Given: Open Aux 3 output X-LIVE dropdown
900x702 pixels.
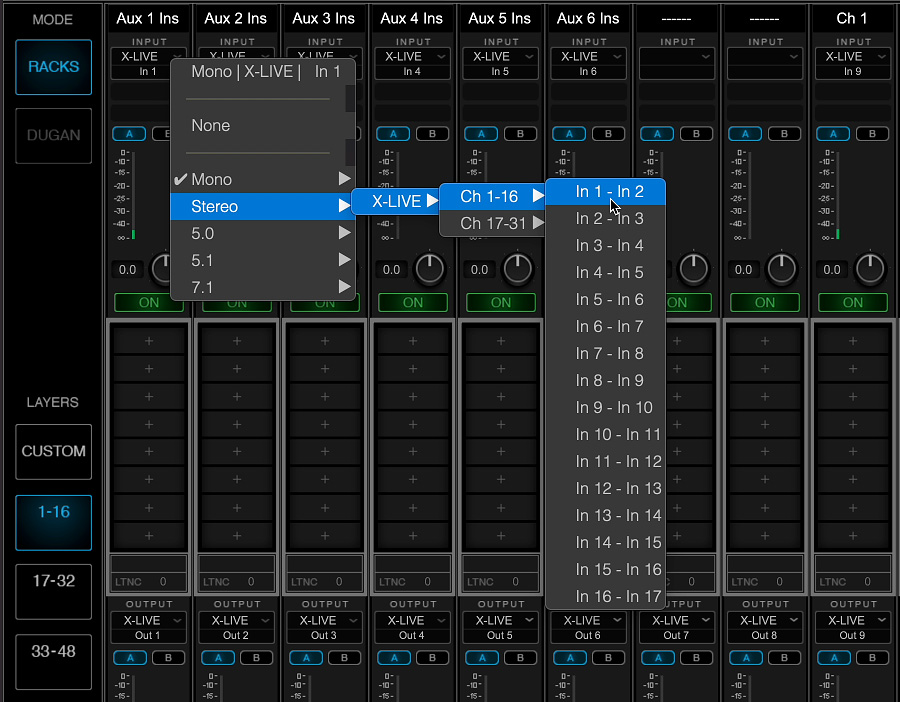Looking at the screenshot, I should (x=325, y=621).
